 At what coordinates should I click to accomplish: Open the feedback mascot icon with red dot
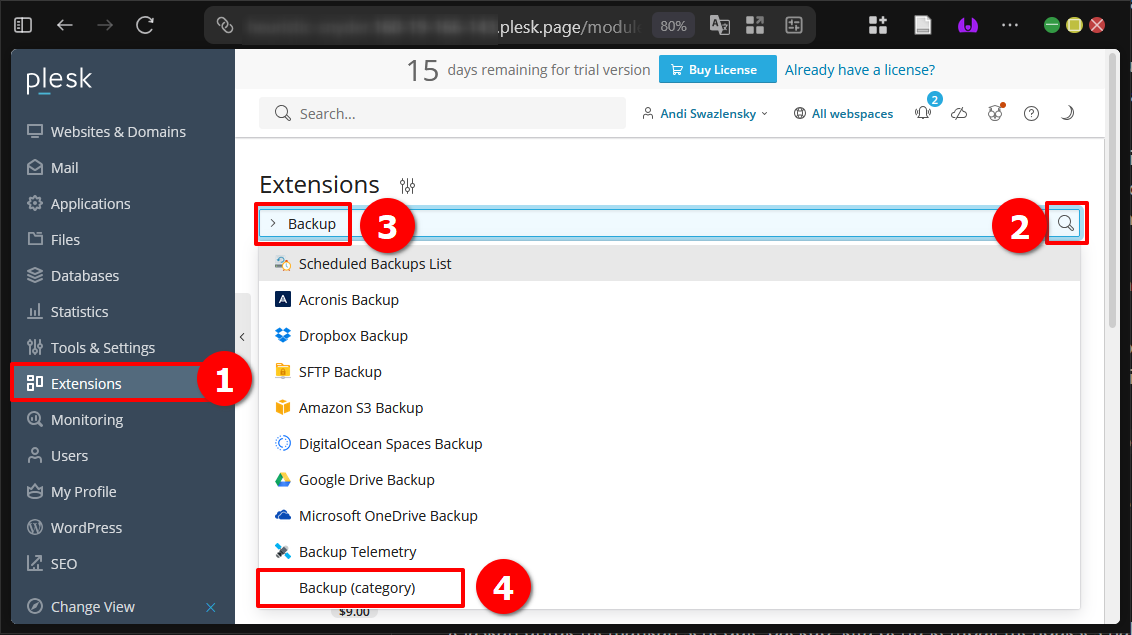995,113
